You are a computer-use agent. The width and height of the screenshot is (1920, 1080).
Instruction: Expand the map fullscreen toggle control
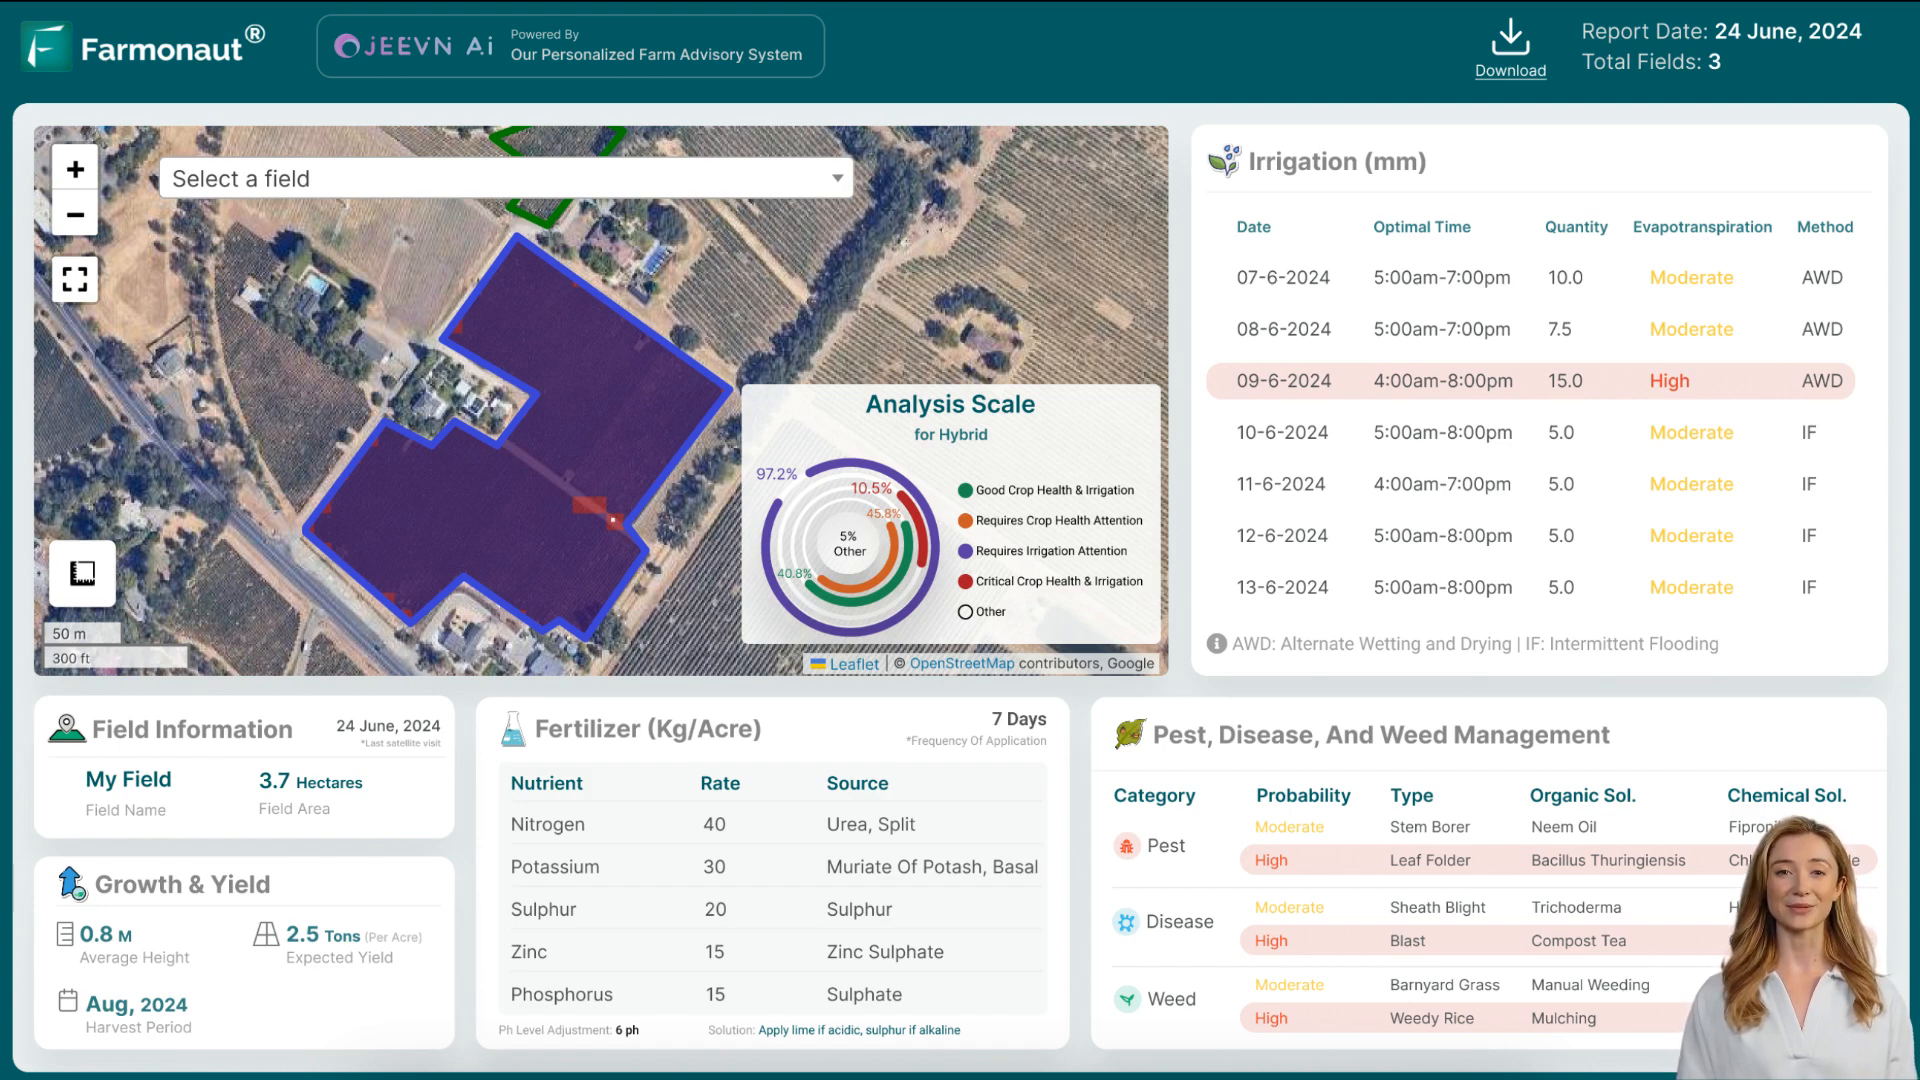pyautogui.click(x=75, y=280)
